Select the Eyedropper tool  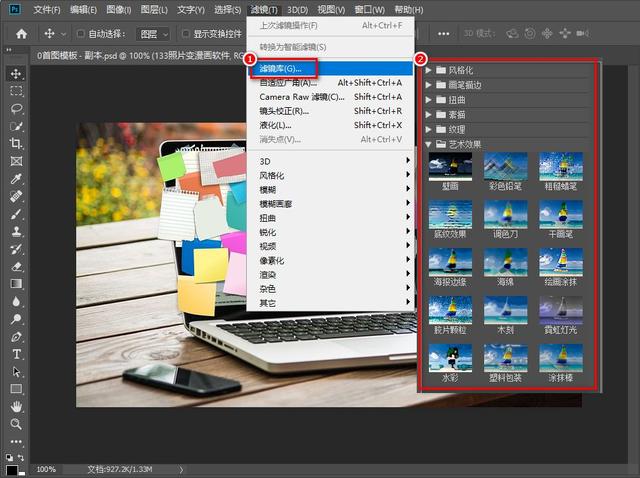[16, 178]
